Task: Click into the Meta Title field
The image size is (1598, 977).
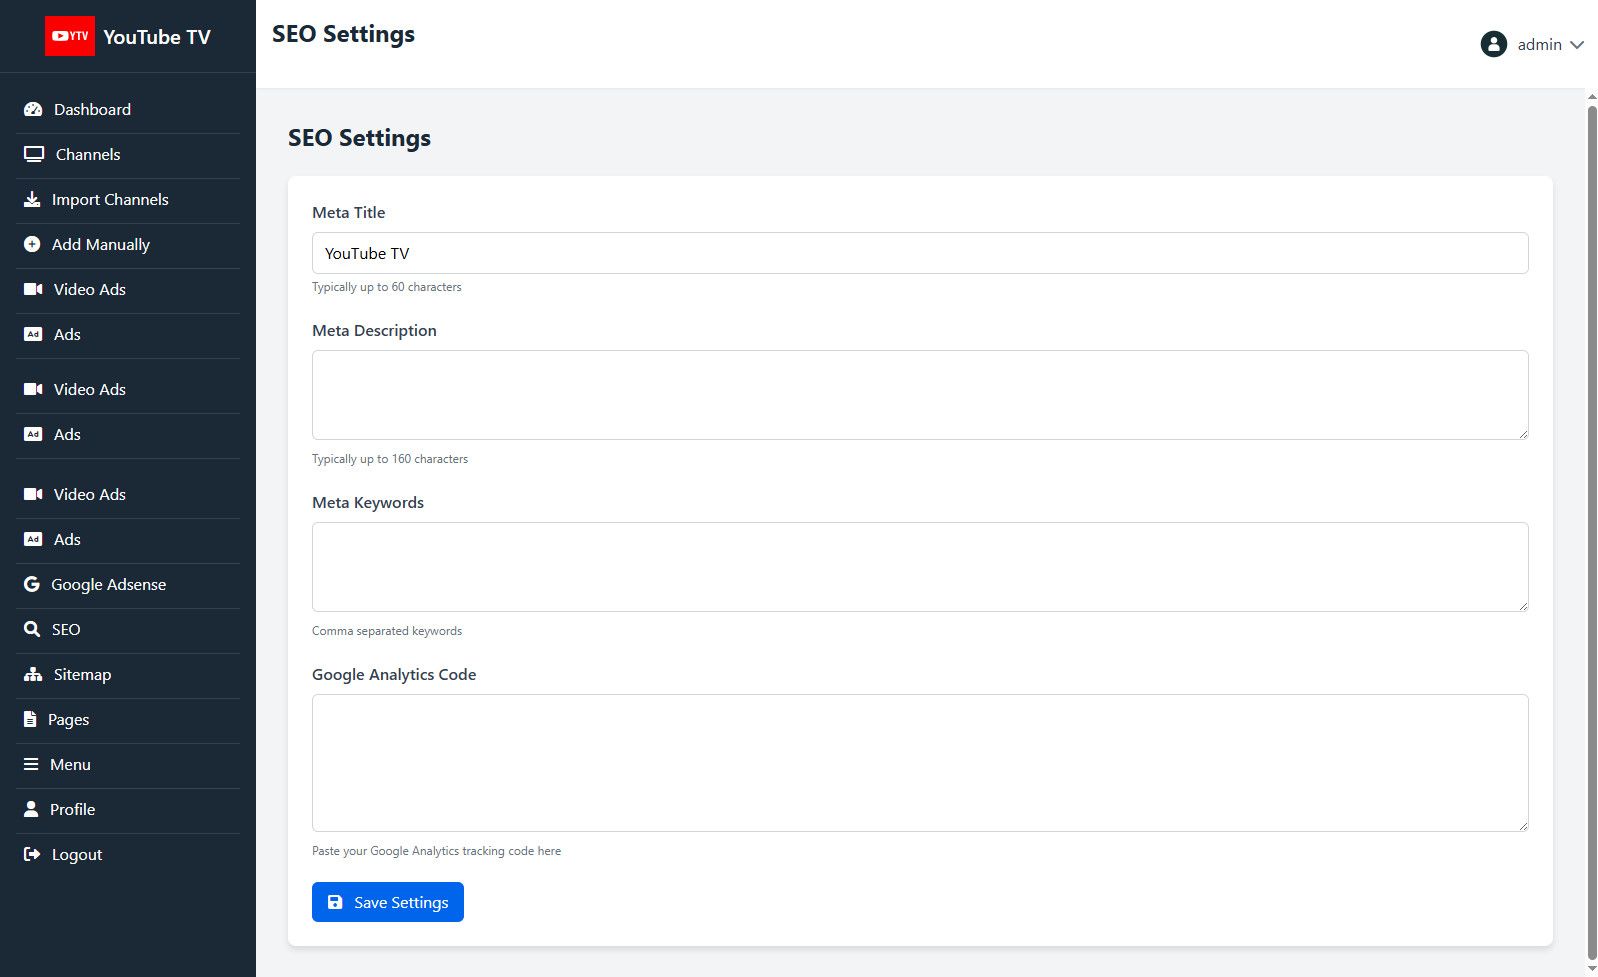Action: (x=919, y=253)
